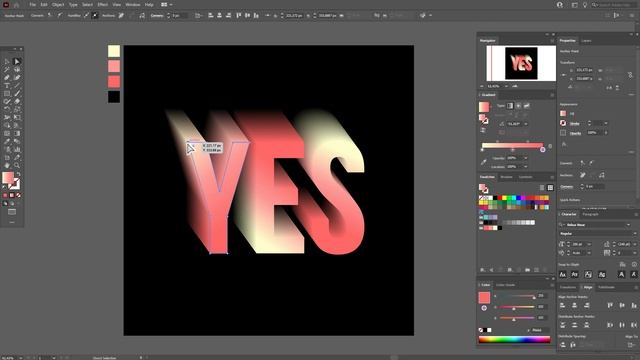This screenshot has height=360, width=640.
Task: Open the Object menu
Action: click(58, 5)
